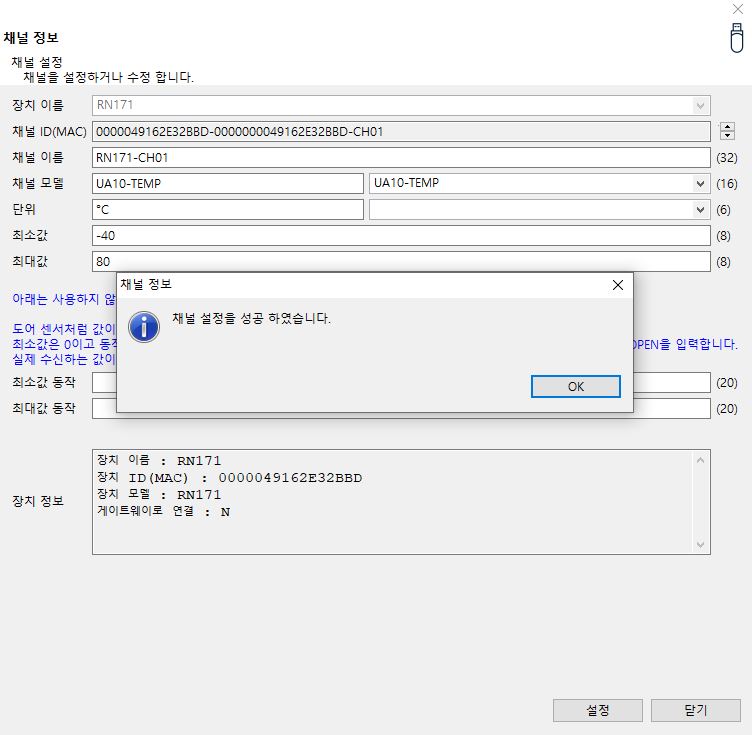Click the USB device icon at top right
The image size is (752, 735).
(x=737, y=38)
